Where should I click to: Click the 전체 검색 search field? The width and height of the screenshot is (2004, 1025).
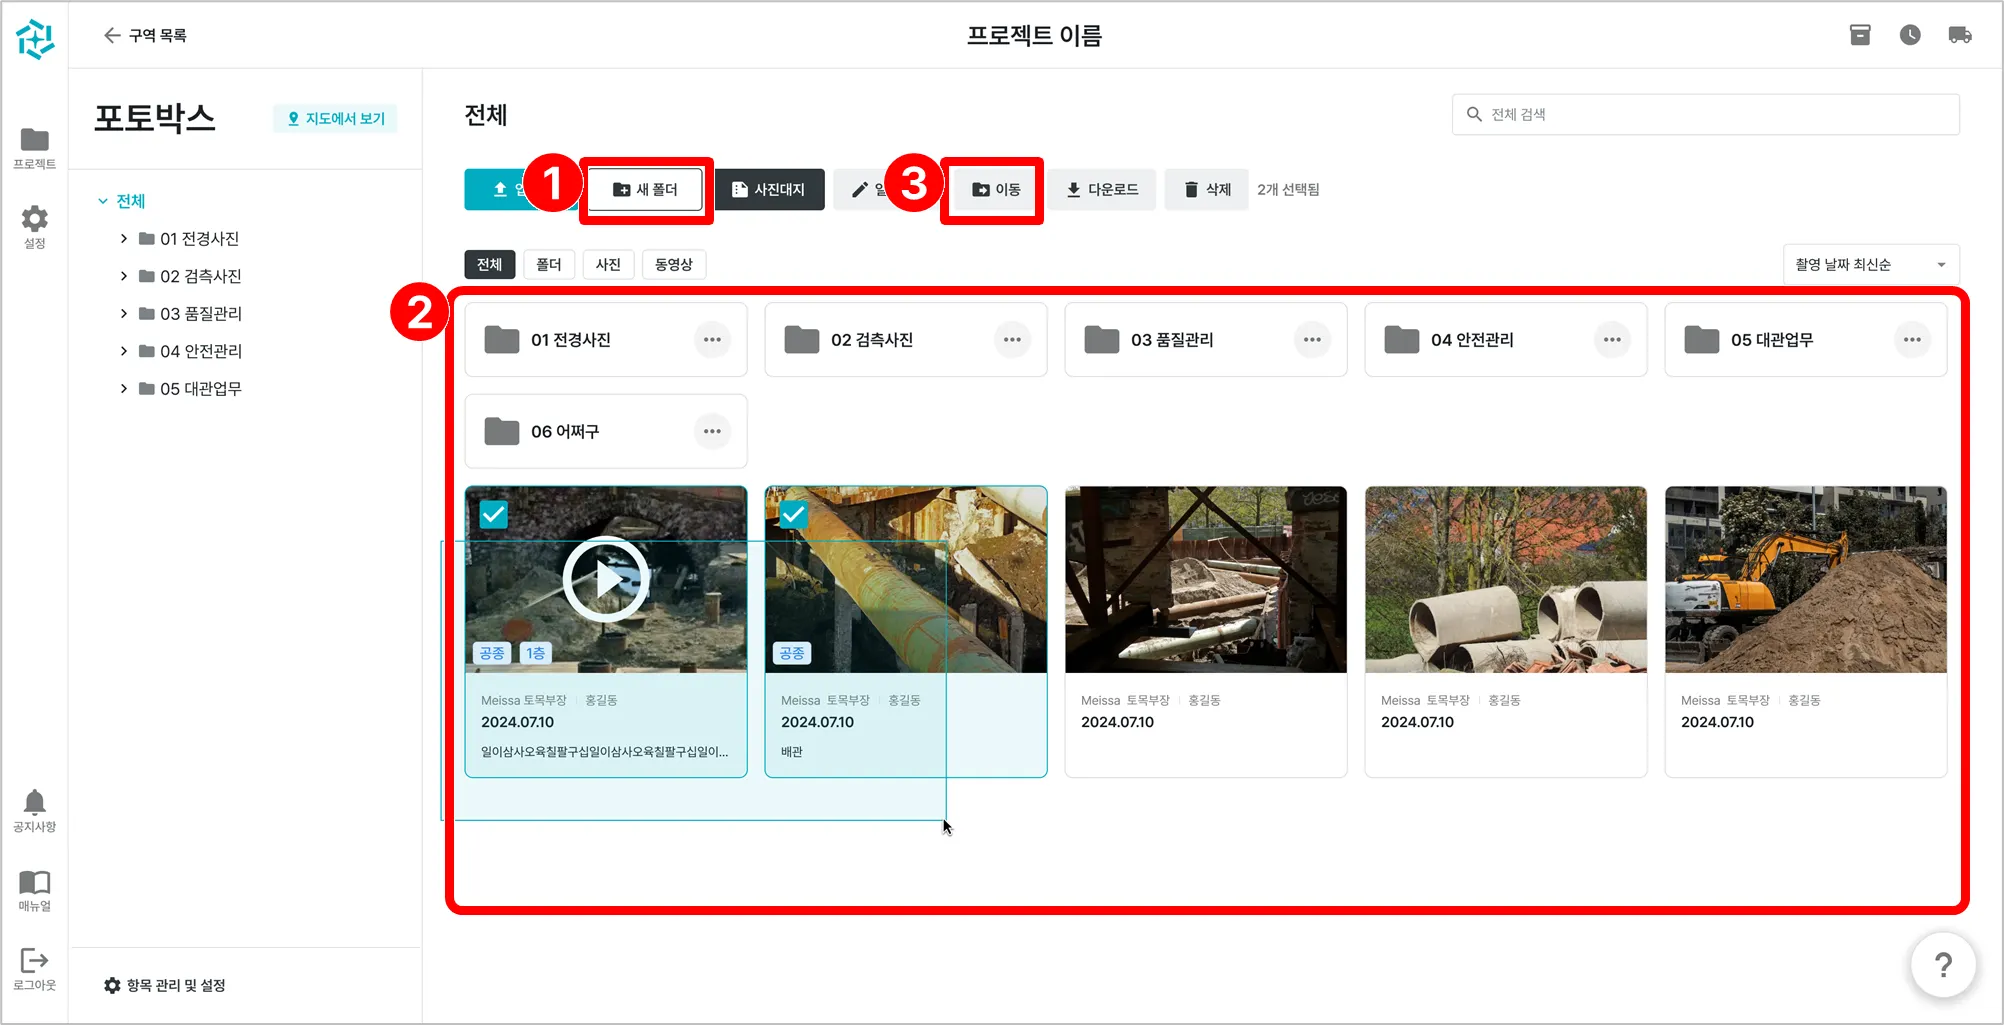[1705, 114]
